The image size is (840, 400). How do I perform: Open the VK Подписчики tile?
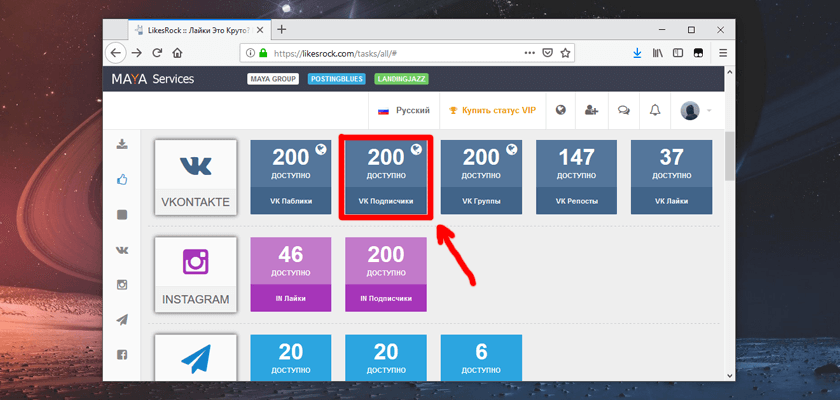pyautogui.click(x=386, y=177)
